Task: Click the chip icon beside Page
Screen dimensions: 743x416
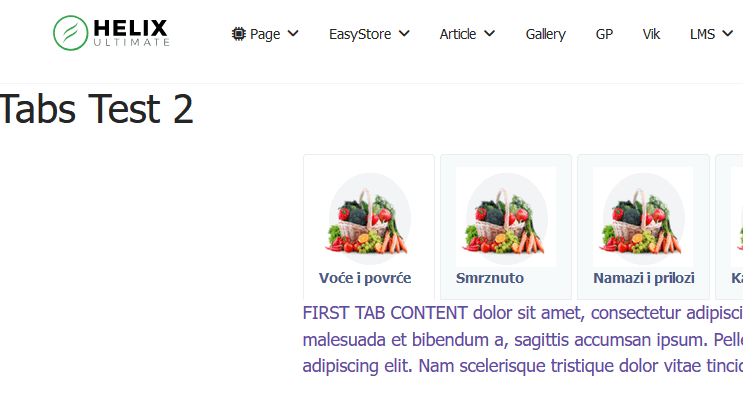Action: pyautogui.click(x=238, y=34)
